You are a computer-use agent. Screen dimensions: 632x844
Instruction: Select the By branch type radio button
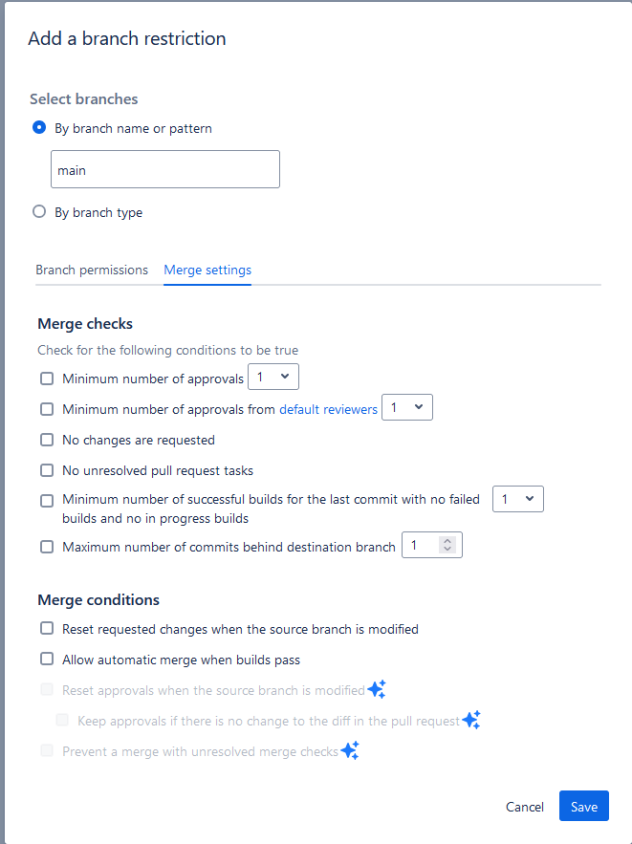(39, 212)
